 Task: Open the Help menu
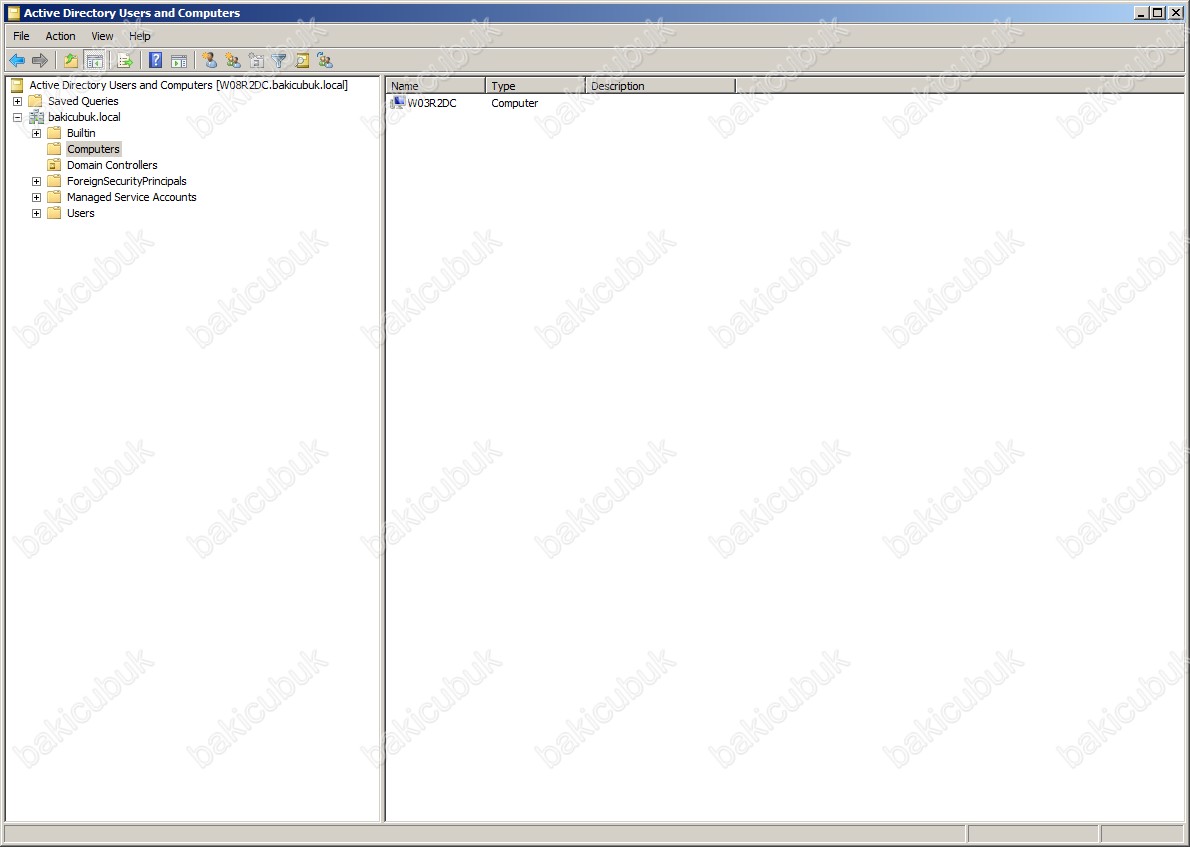(140, 36)
